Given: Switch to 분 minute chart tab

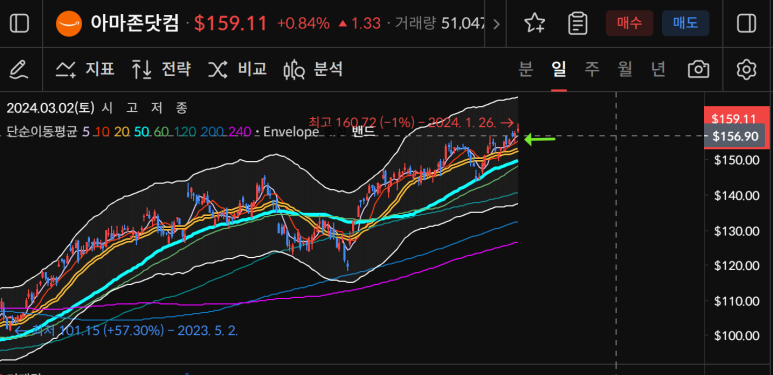Looking at the screenshot, I should (x=526, y=69).
